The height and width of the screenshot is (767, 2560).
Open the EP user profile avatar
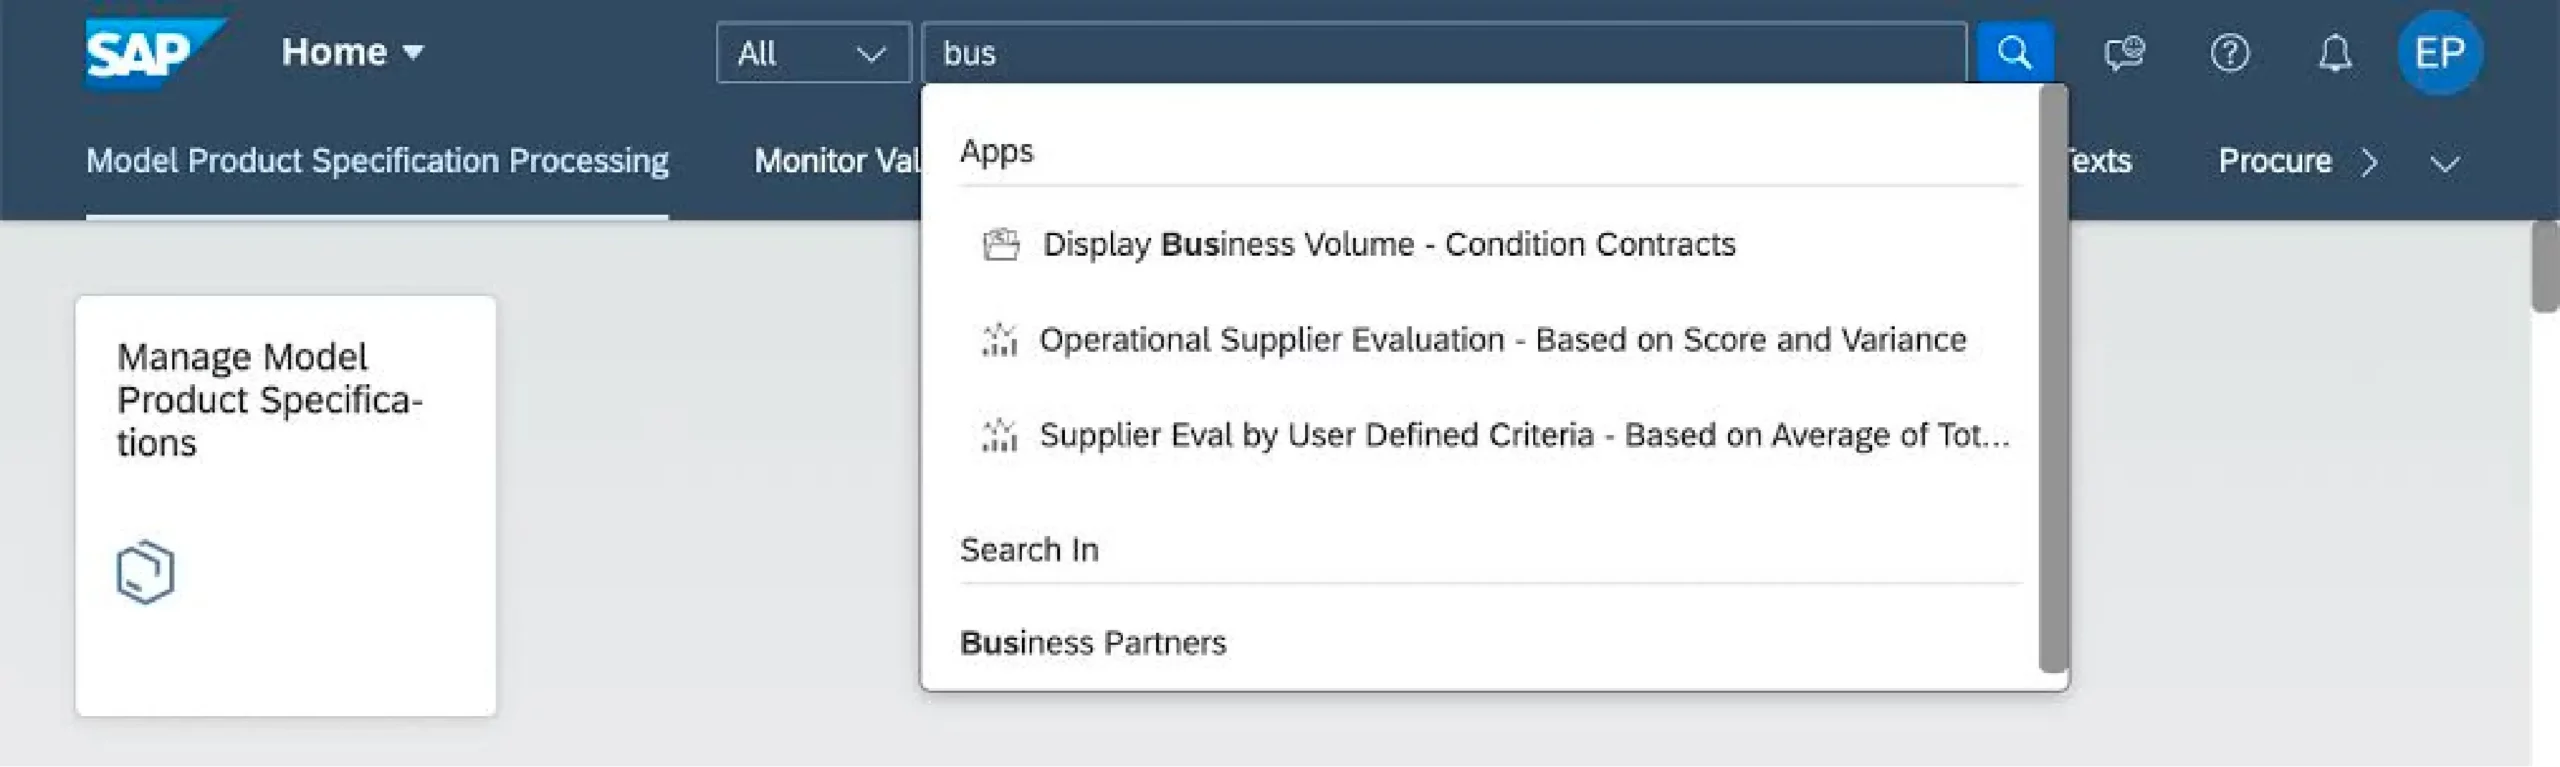coord(2439,52)
